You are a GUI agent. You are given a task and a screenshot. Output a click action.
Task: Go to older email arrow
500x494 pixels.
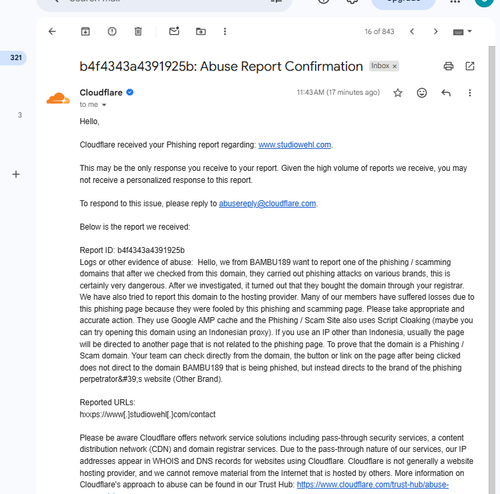pos(435,32)
